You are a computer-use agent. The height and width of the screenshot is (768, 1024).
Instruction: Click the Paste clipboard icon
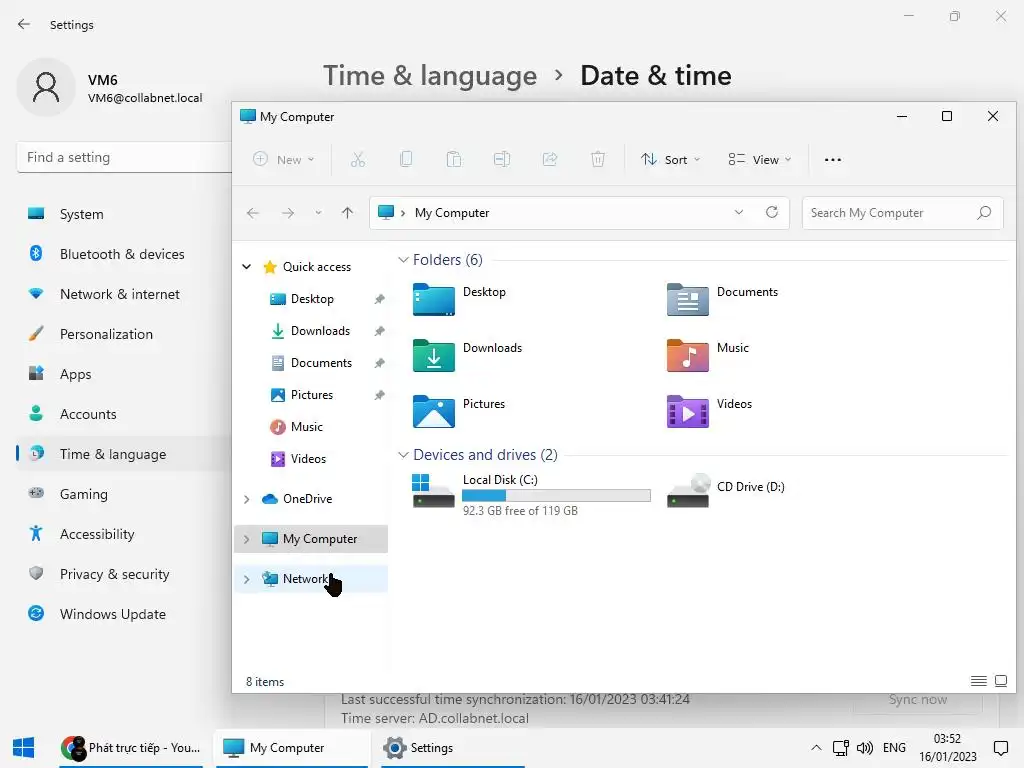tap(454, 159)
